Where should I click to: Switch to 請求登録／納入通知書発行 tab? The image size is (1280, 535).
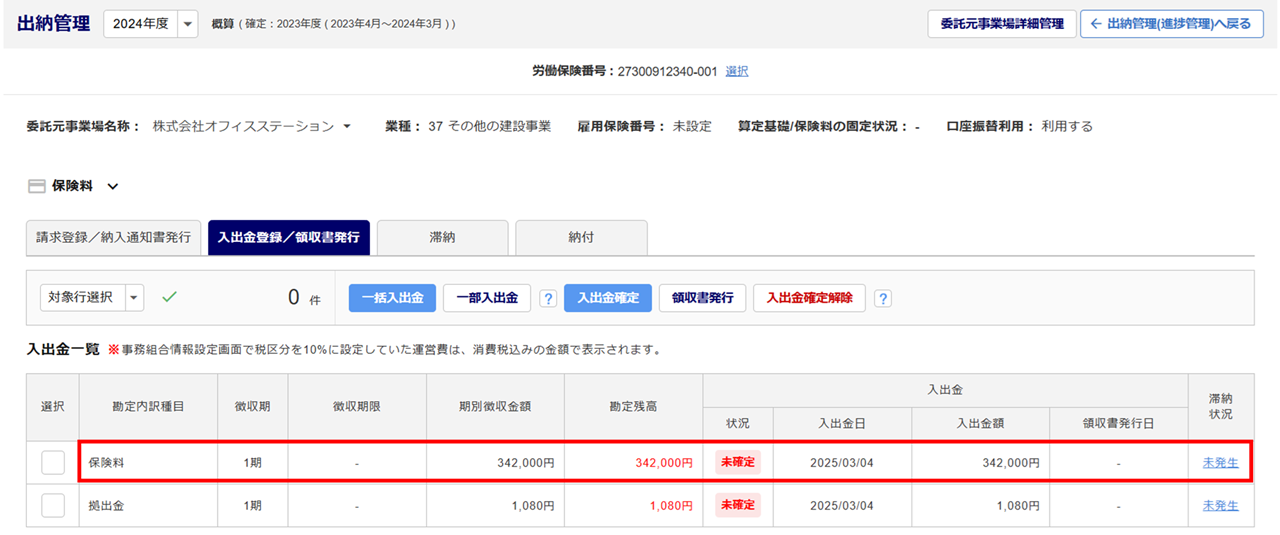tap(113, 238)
